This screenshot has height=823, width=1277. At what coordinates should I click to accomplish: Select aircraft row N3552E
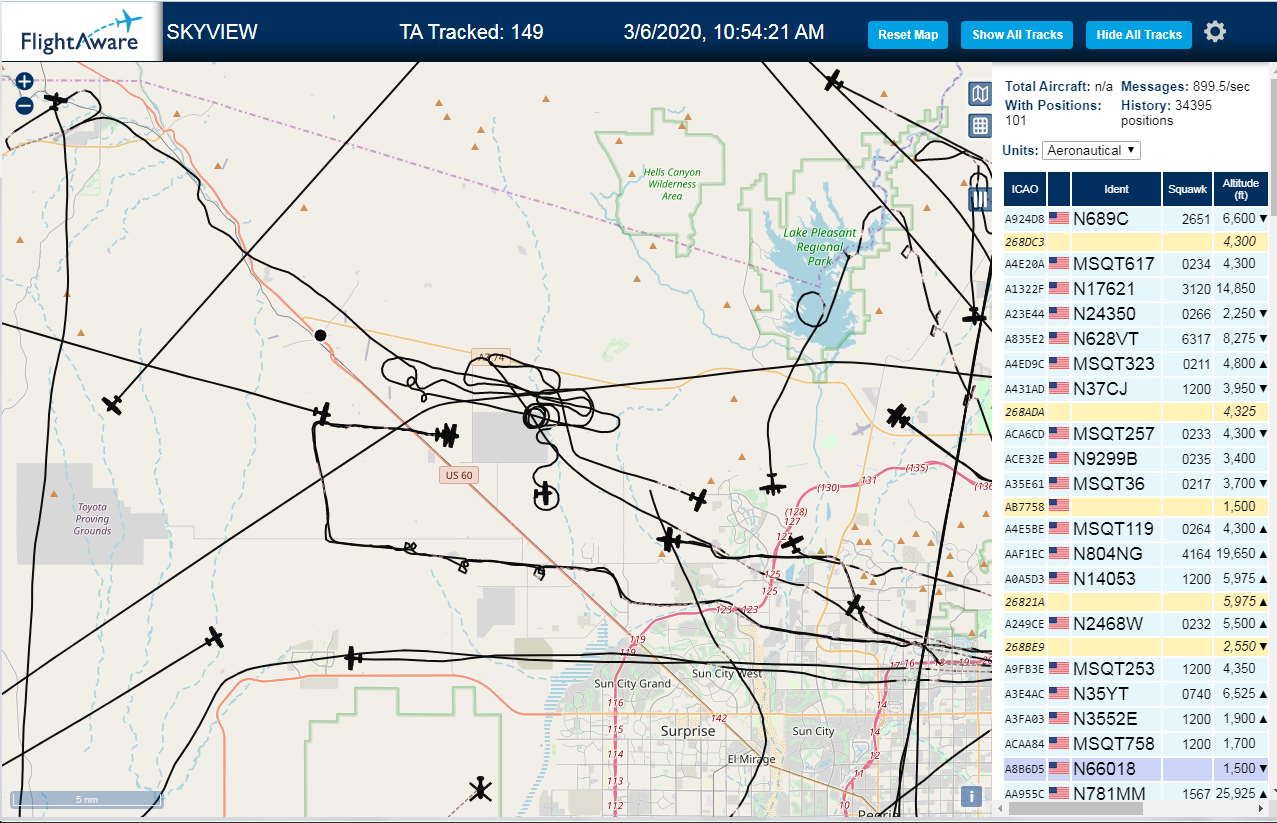click(x=1136, y=719)
